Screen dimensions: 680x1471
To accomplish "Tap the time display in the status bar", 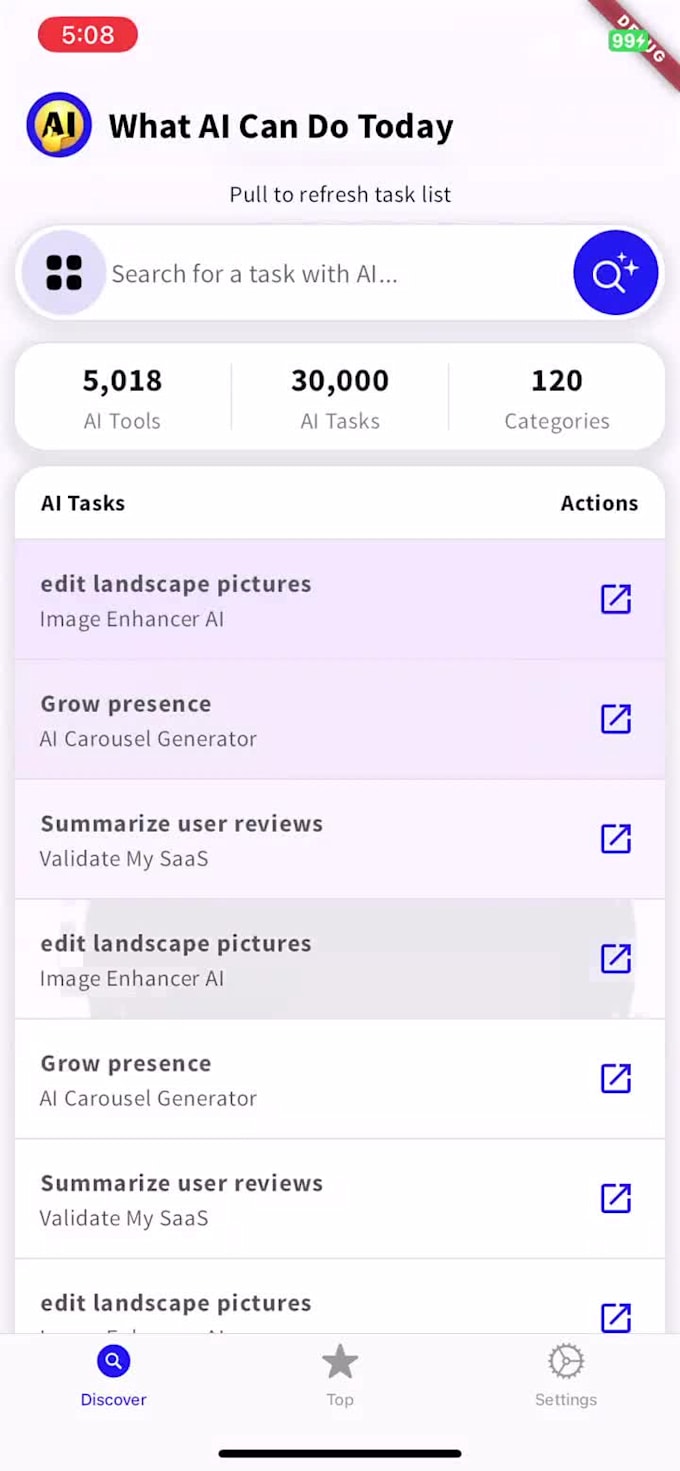I will (x=86, y=34).
